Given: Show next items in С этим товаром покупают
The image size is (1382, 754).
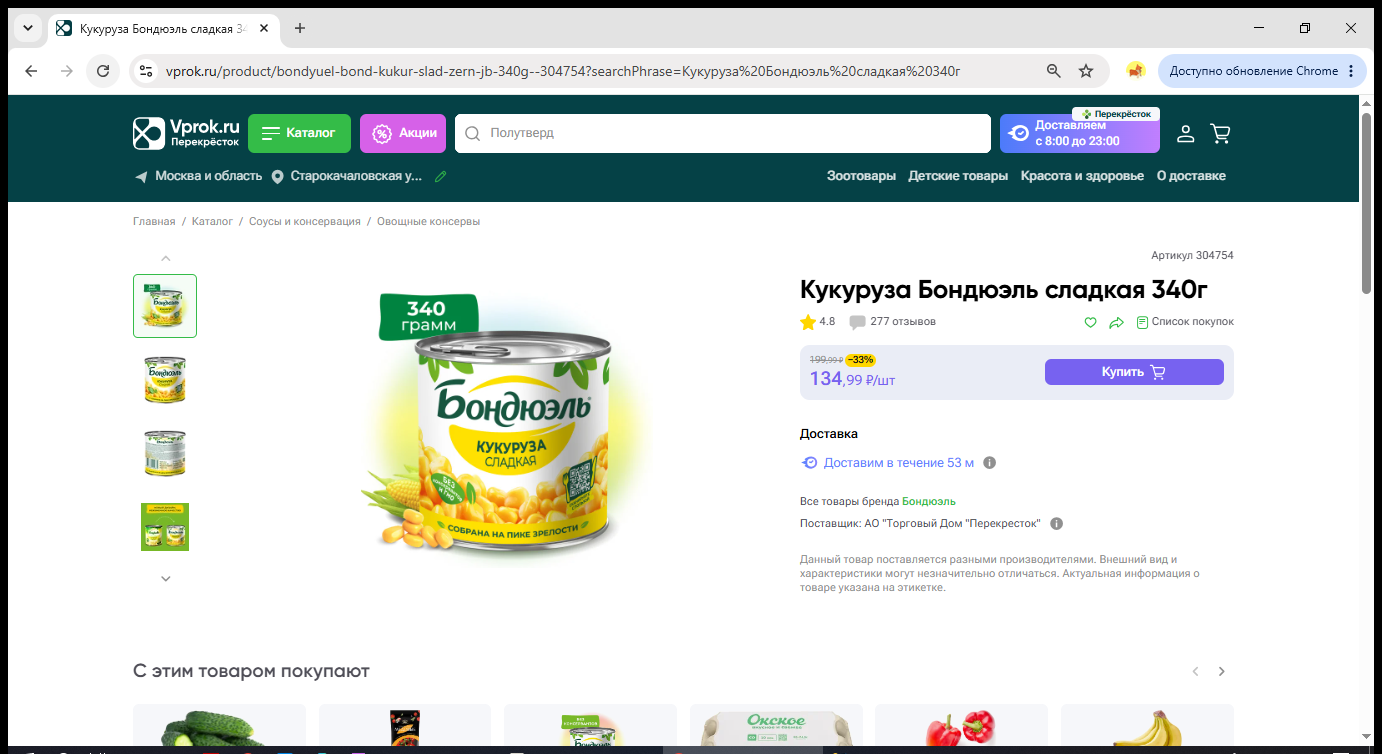Looking at the screenshot, I should pyautogui.click(x=1221, y=671).
